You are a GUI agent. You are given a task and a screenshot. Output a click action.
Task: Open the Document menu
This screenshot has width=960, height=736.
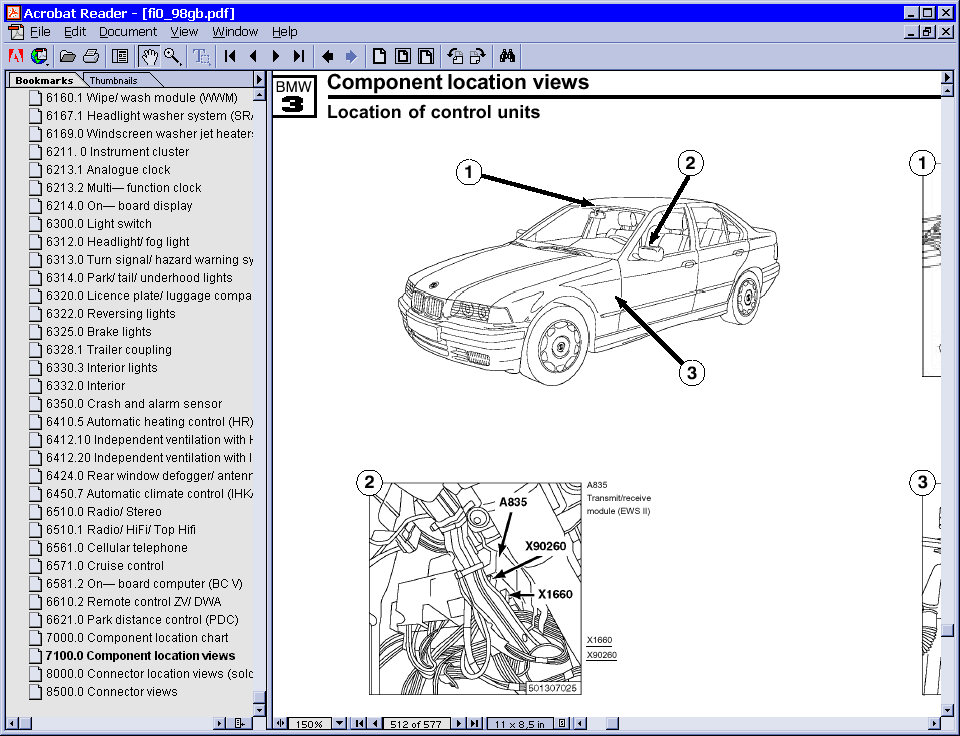(128, 31)
